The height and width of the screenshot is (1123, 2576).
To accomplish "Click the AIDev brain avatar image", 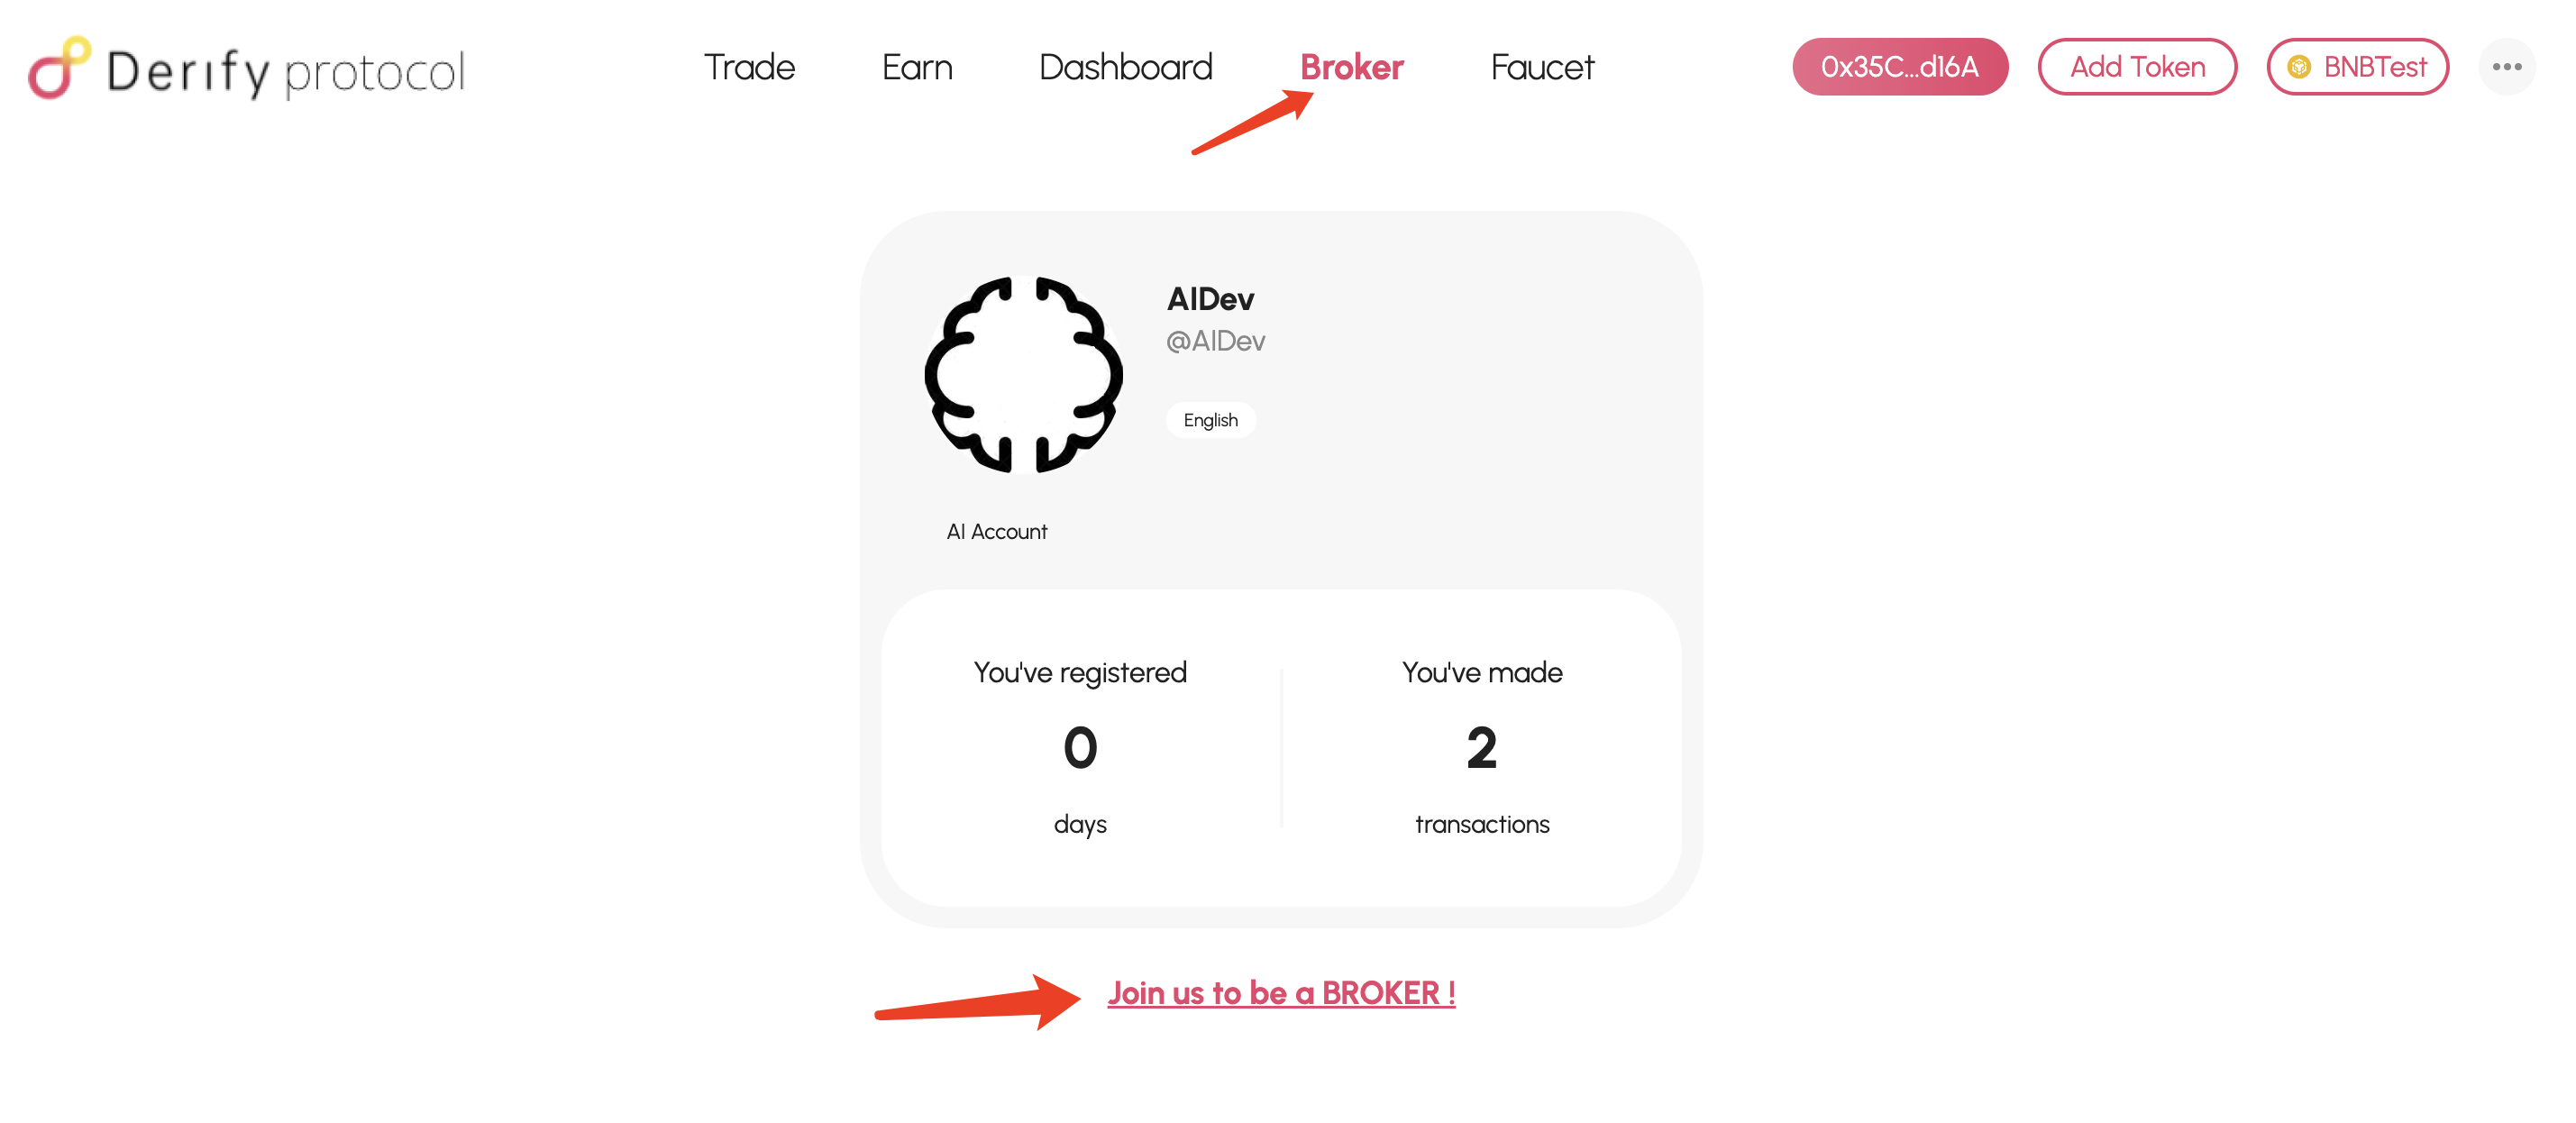I will tap(1023, 374).
